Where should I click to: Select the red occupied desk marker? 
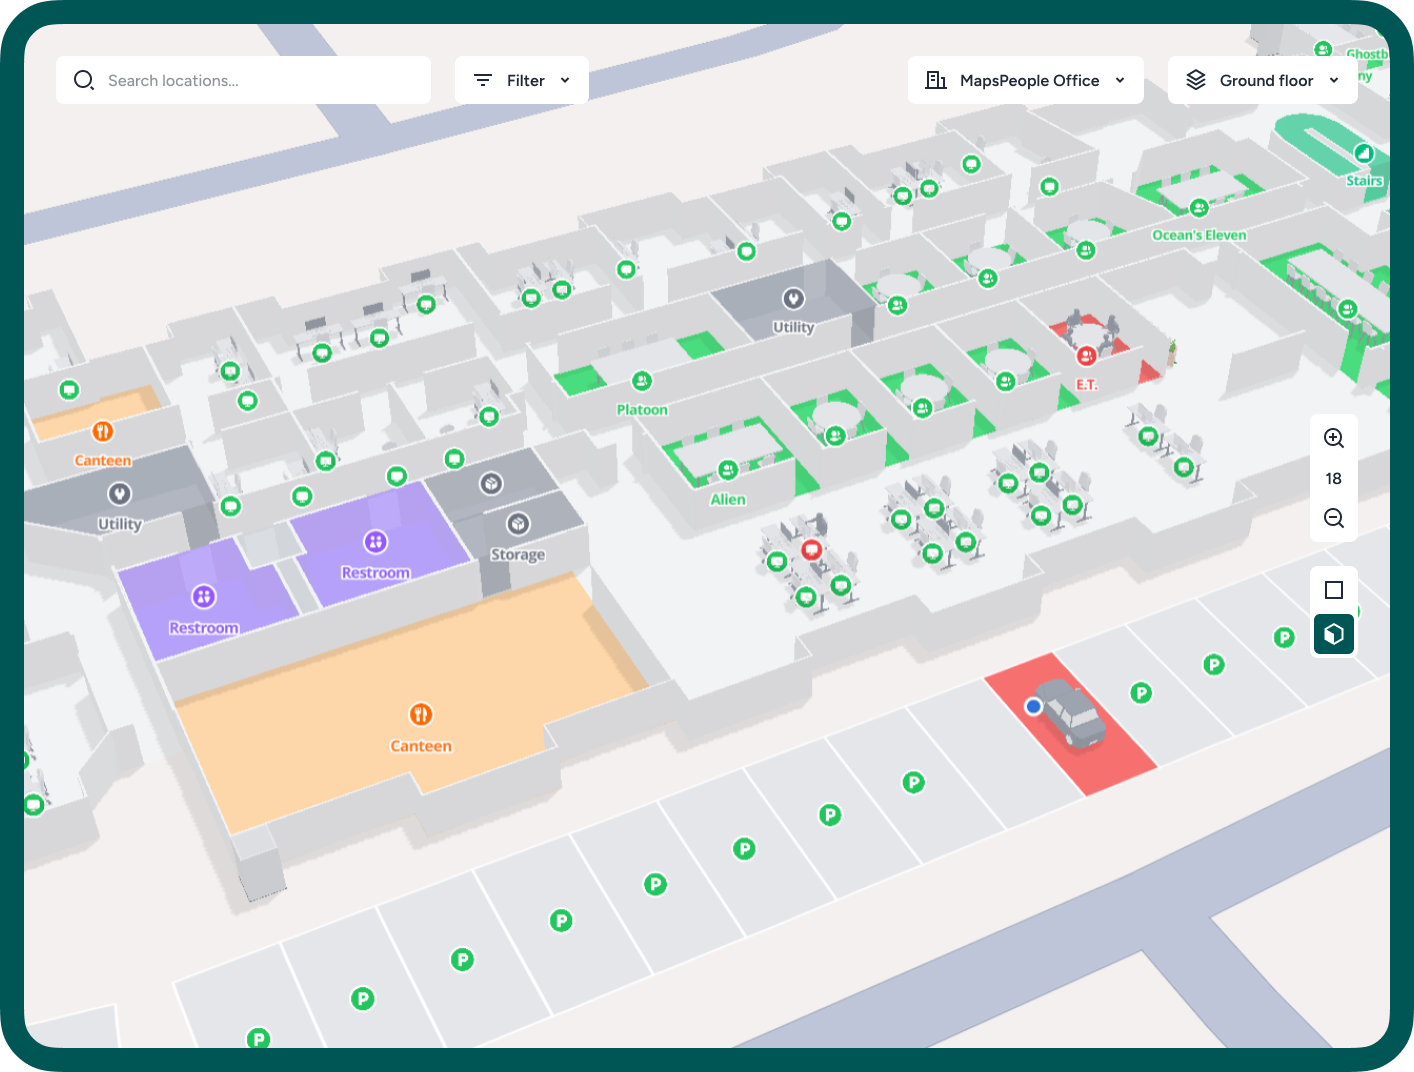point(811,549)
